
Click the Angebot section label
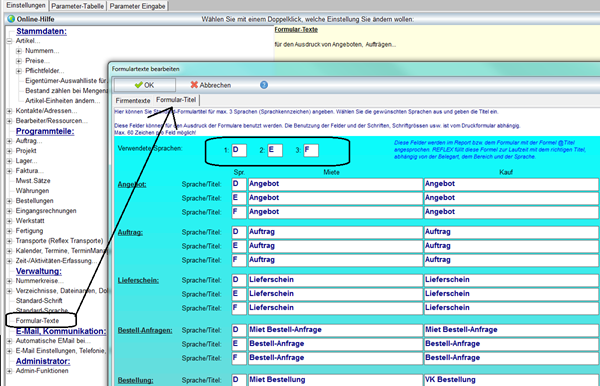[x=132, y=184]
